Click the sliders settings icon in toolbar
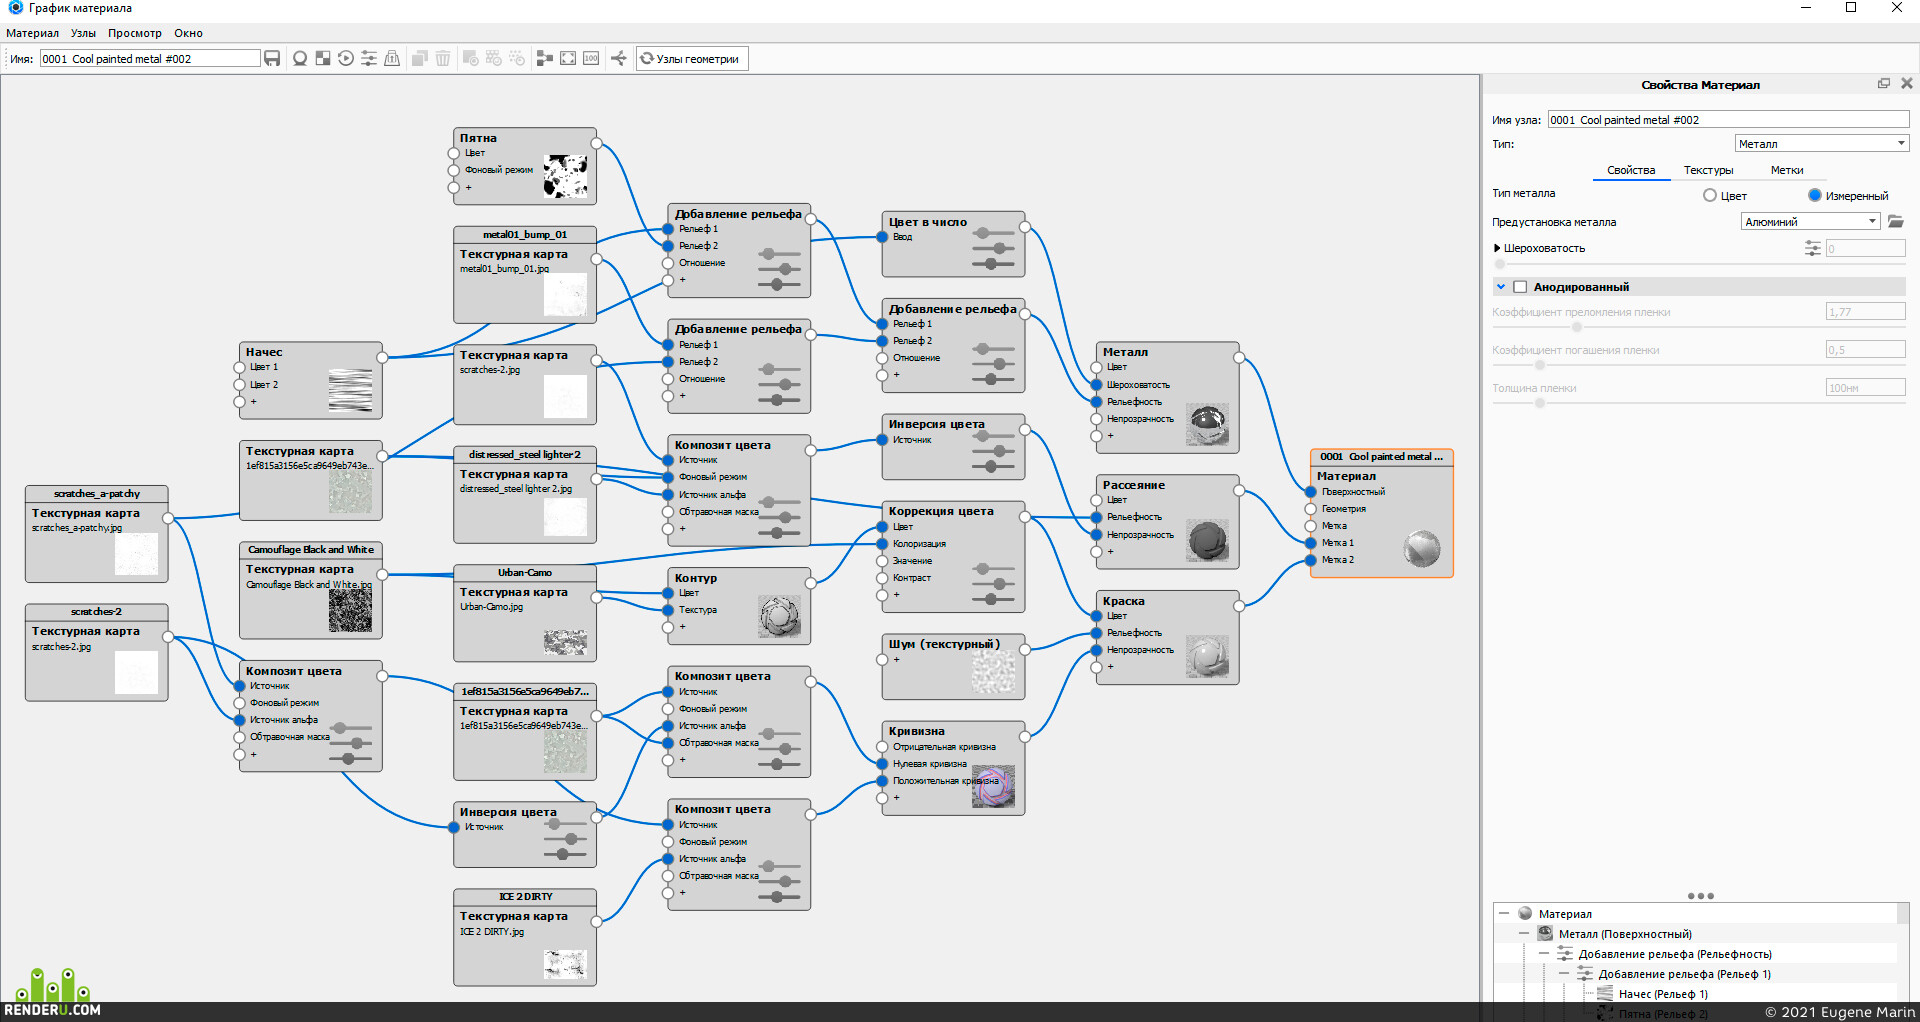Viewport: 1920px width, 1022px height. 369,59
